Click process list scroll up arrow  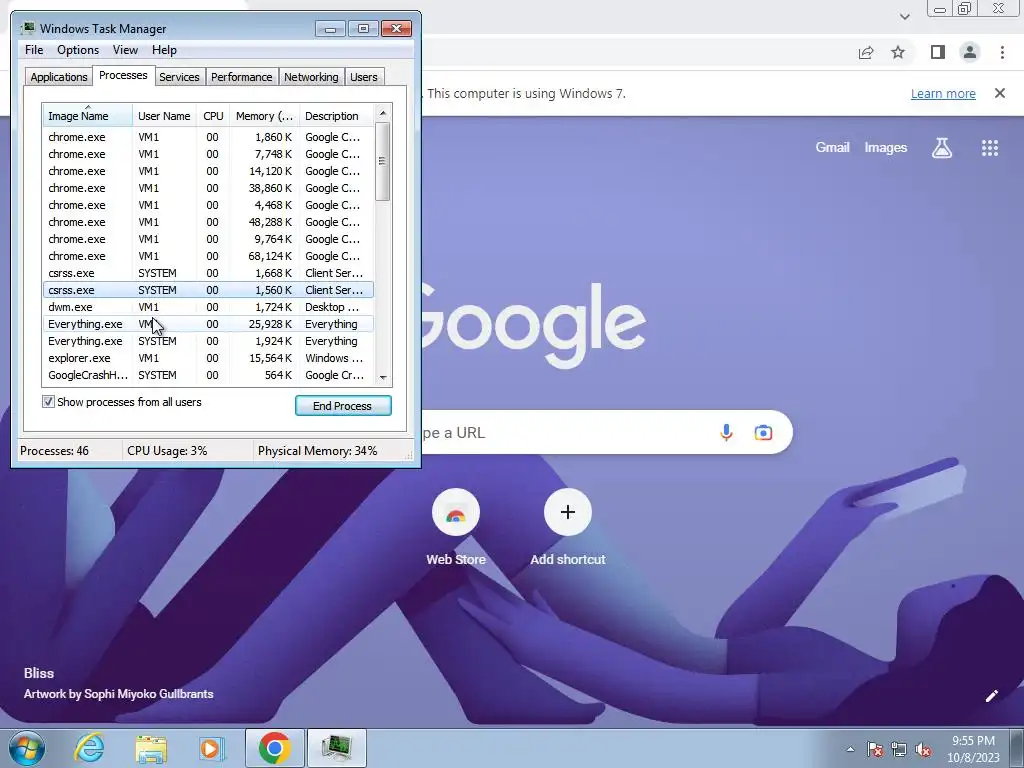point(383,113)
